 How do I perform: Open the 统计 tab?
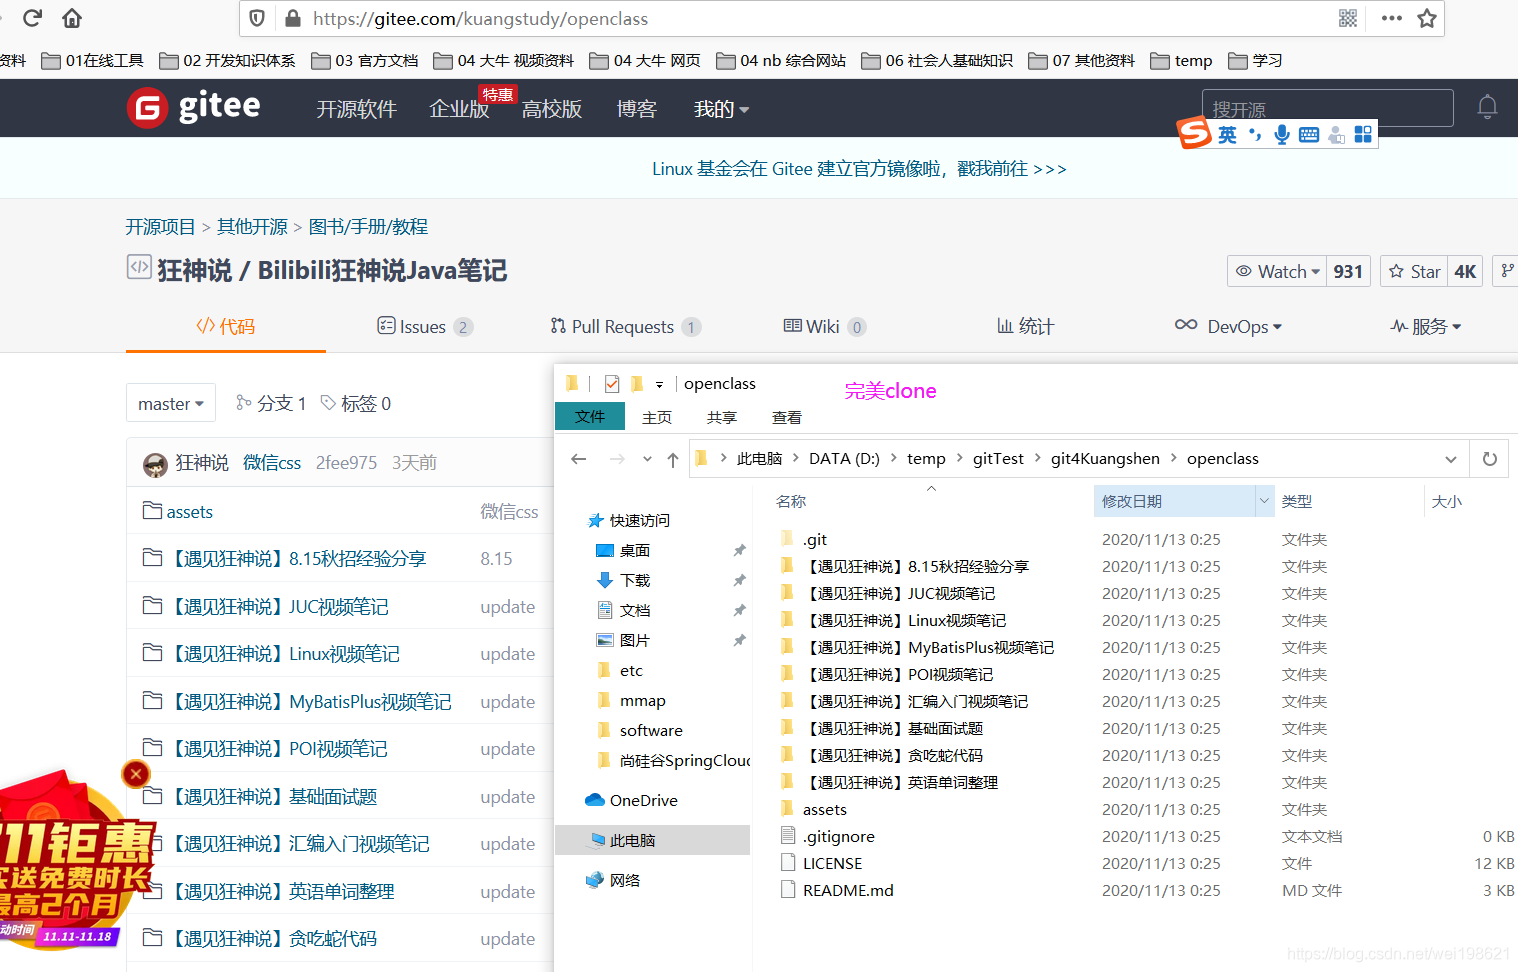(x=1025, y=326)
